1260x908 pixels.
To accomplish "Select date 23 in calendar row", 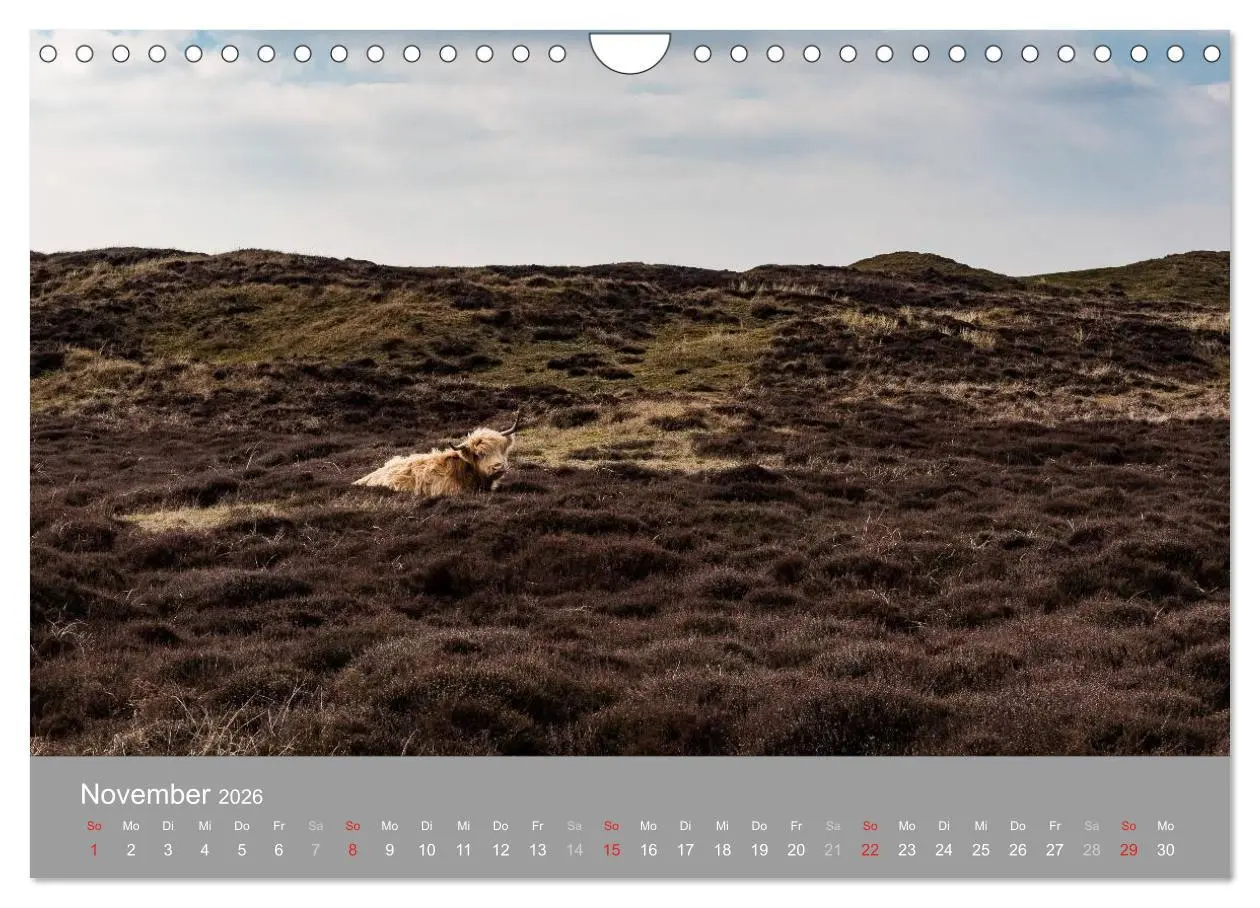I will click(907, 850).
